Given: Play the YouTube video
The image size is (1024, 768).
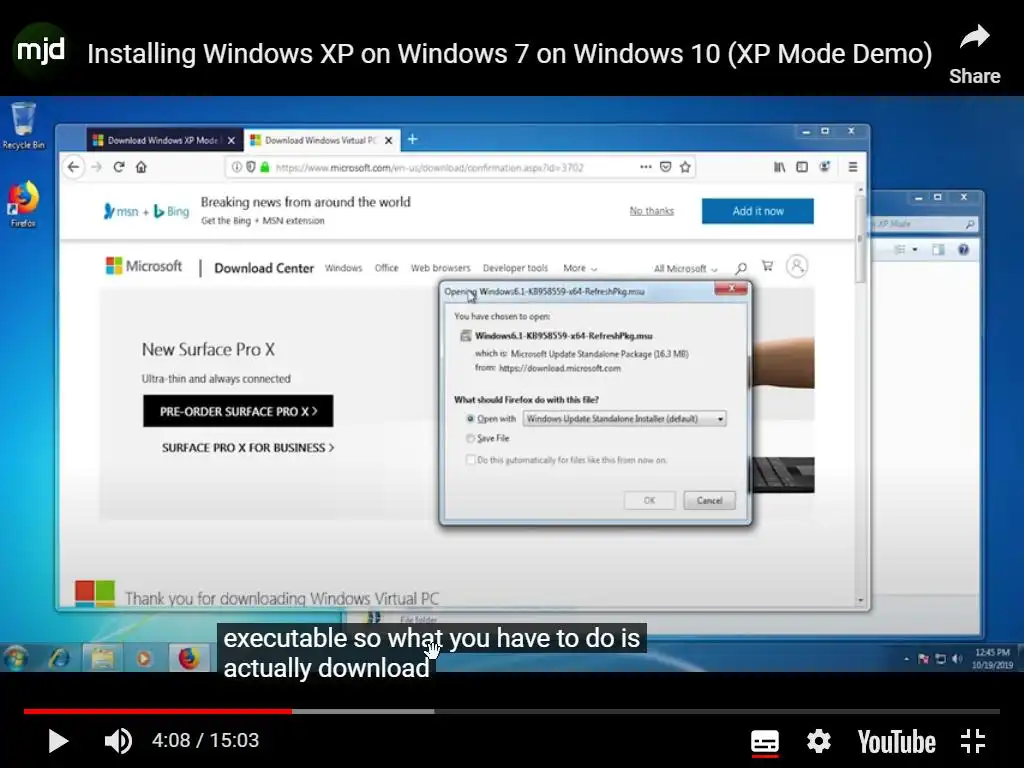Looking at the screenshot, I should pyautogui.click(x=58, y=741).
